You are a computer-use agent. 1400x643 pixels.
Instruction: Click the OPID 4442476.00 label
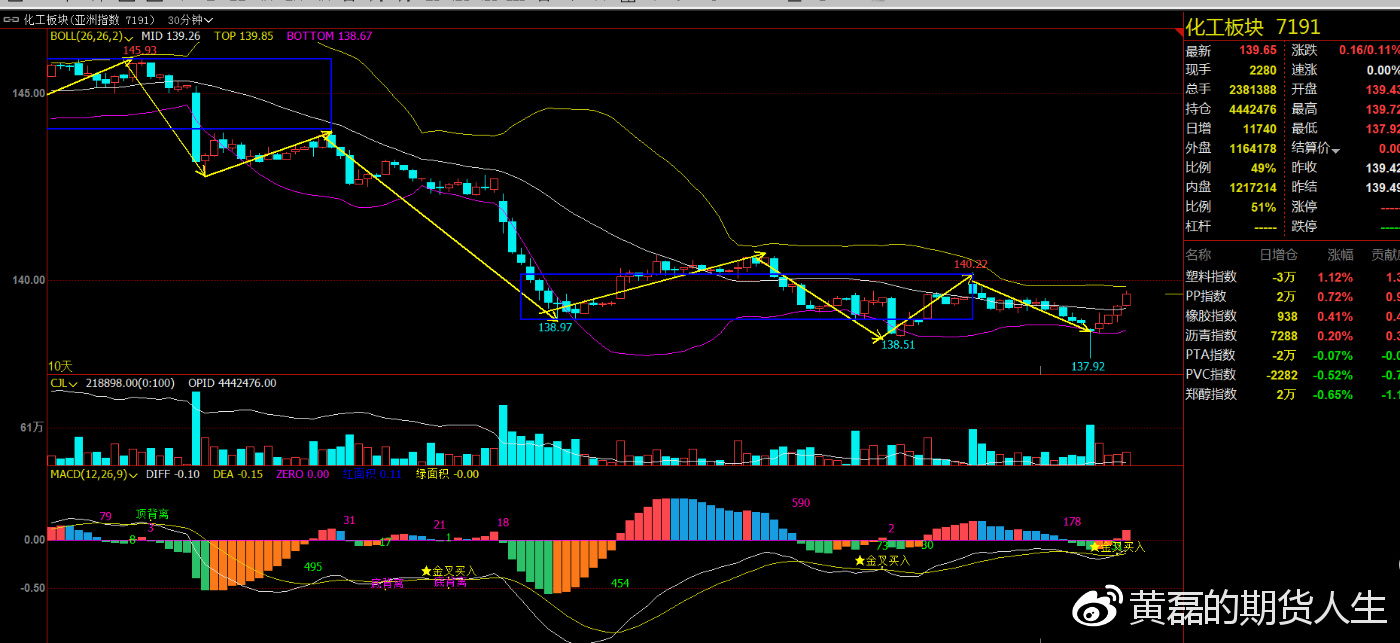(232, 383)
